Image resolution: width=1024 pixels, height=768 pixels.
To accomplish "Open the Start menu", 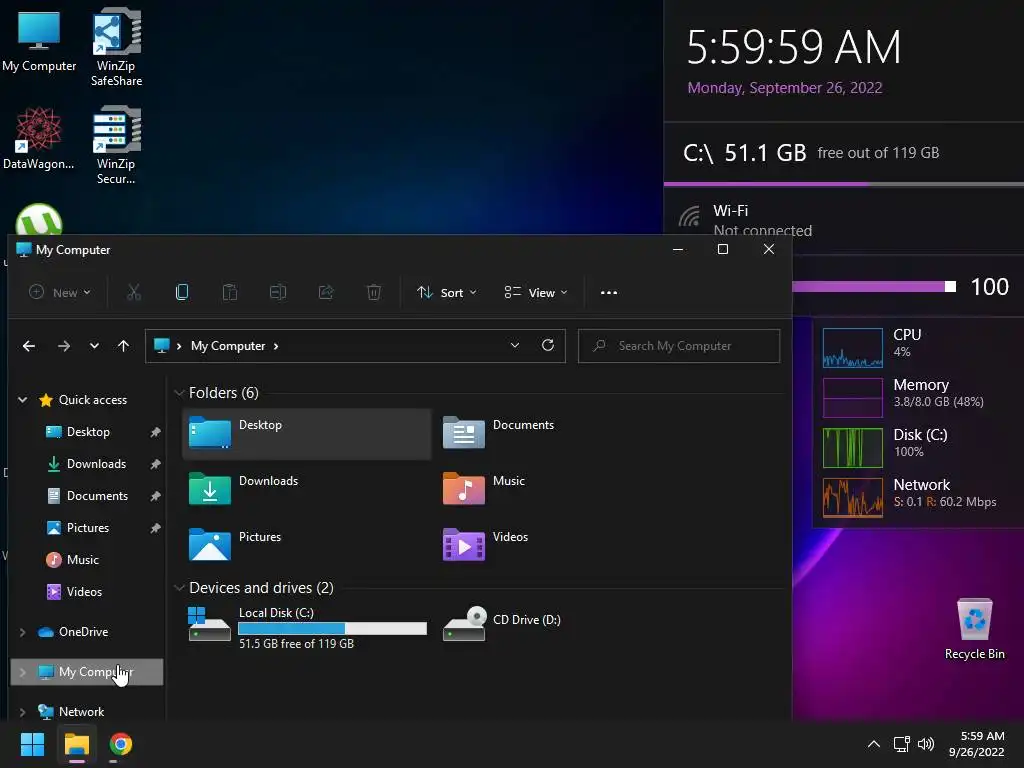I will [32, 744].
